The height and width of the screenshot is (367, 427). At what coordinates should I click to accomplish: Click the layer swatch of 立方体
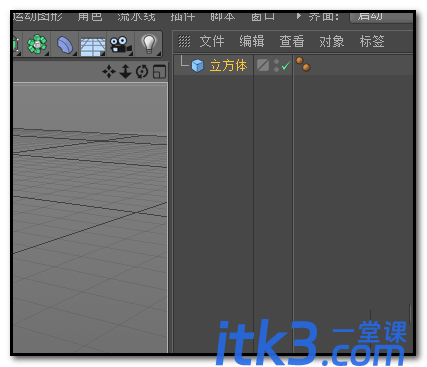pyautogui.click(x=263, y=65)
